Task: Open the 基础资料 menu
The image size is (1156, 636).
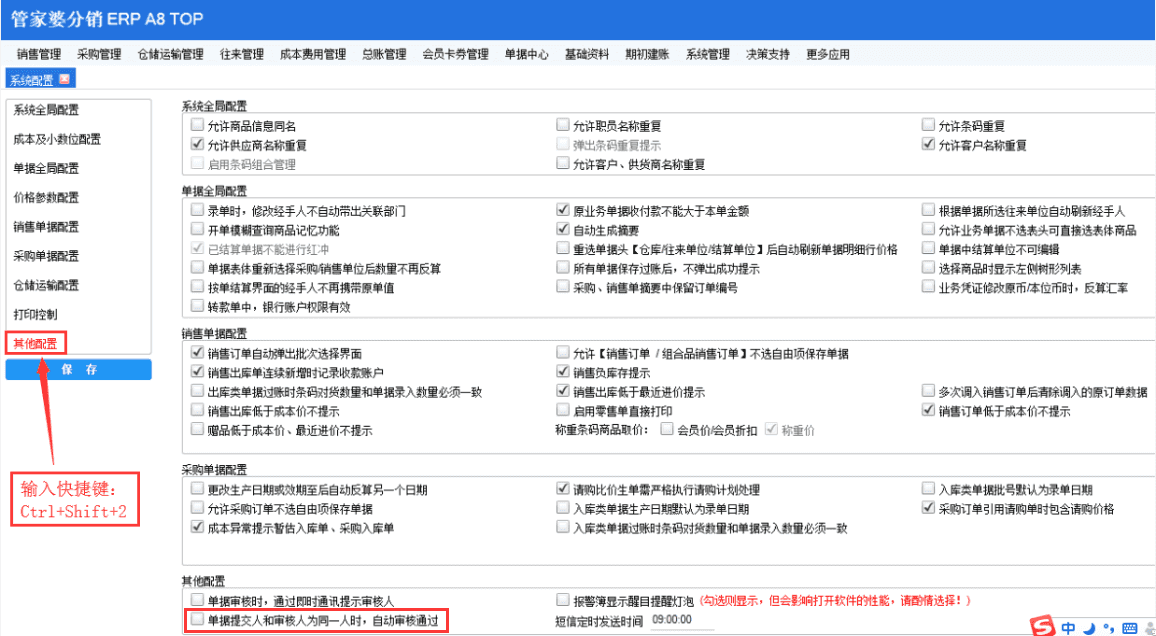Action: [587, 54]
